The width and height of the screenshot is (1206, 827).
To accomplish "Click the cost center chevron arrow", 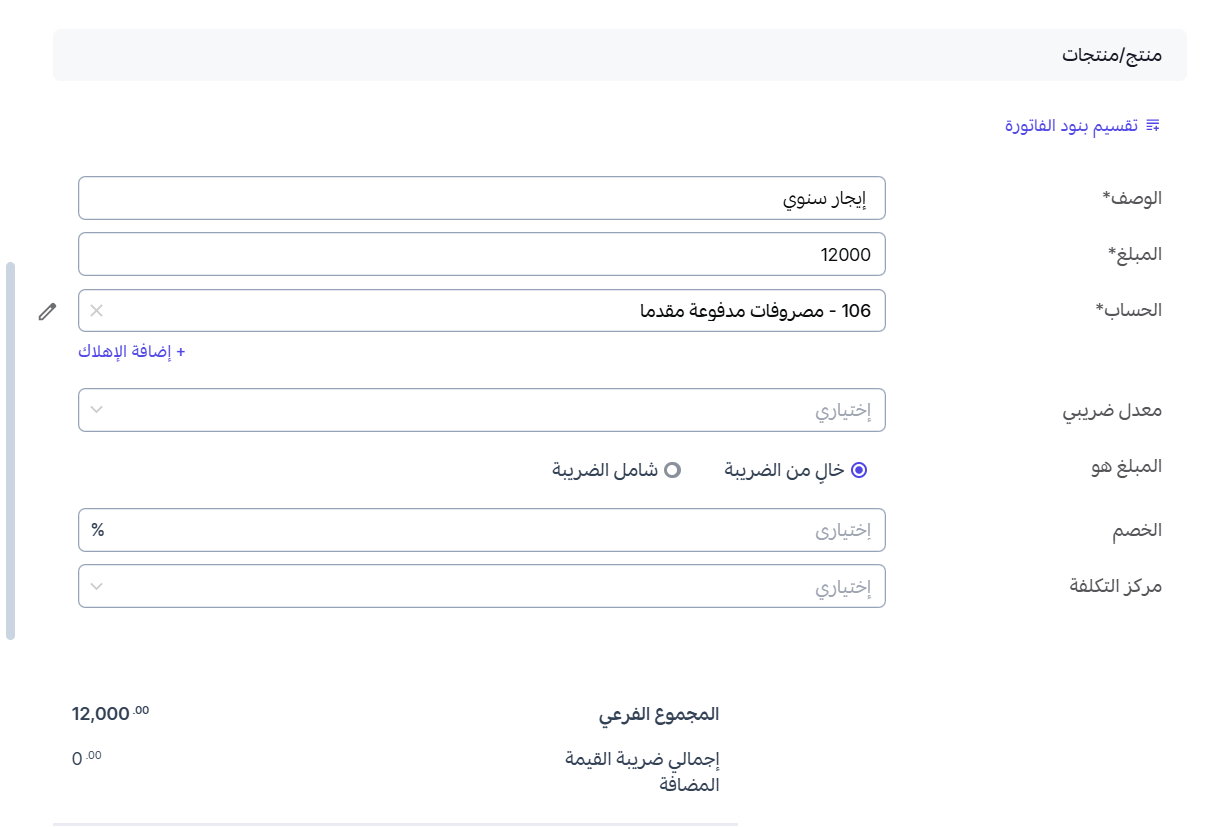I will tap(96, 586).
